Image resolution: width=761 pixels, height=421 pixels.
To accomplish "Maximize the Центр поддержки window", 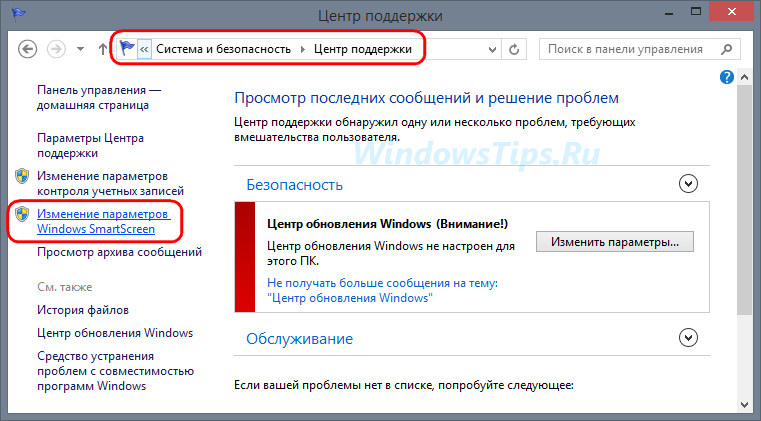I will [696, 12].
